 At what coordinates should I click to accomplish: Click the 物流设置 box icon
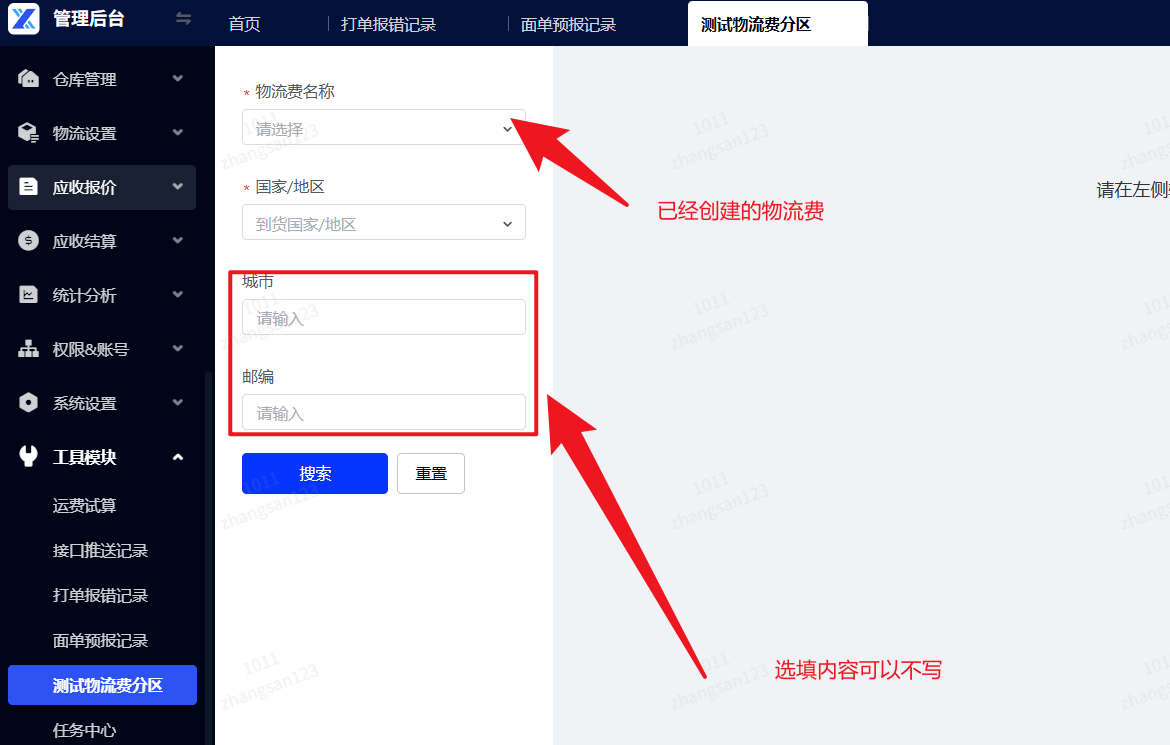(x=28, y=133)
